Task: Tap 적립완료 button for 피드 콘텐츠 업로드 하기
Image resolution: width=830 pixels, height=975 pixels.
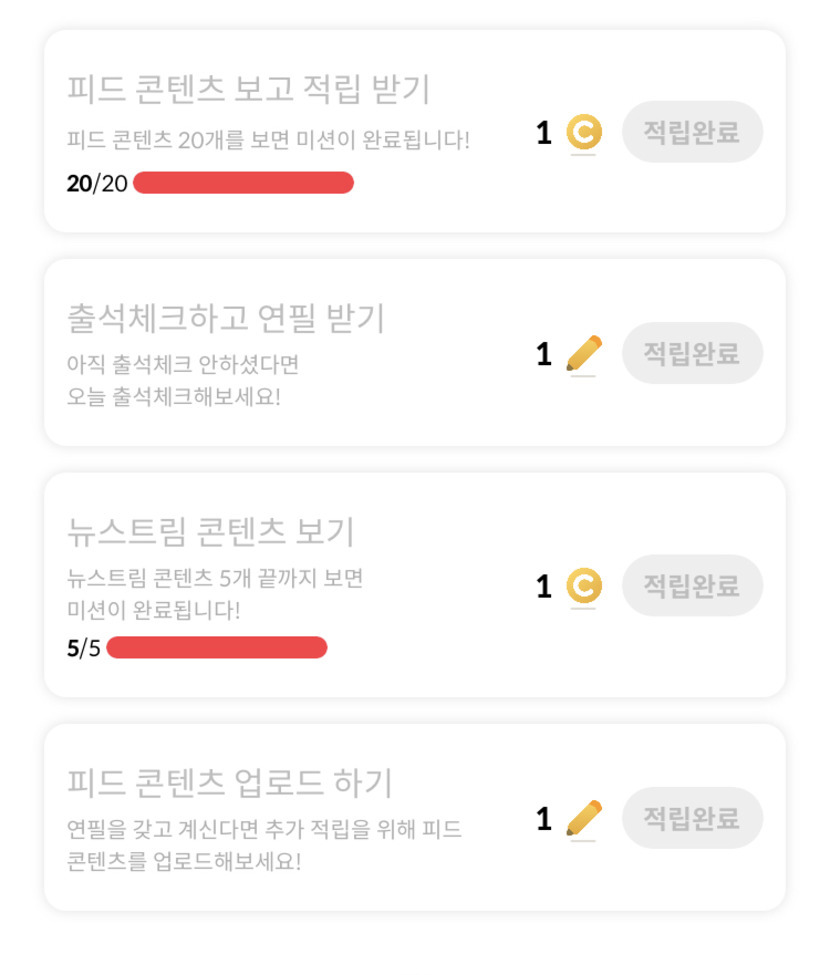Action: click(x=692, y=818)
